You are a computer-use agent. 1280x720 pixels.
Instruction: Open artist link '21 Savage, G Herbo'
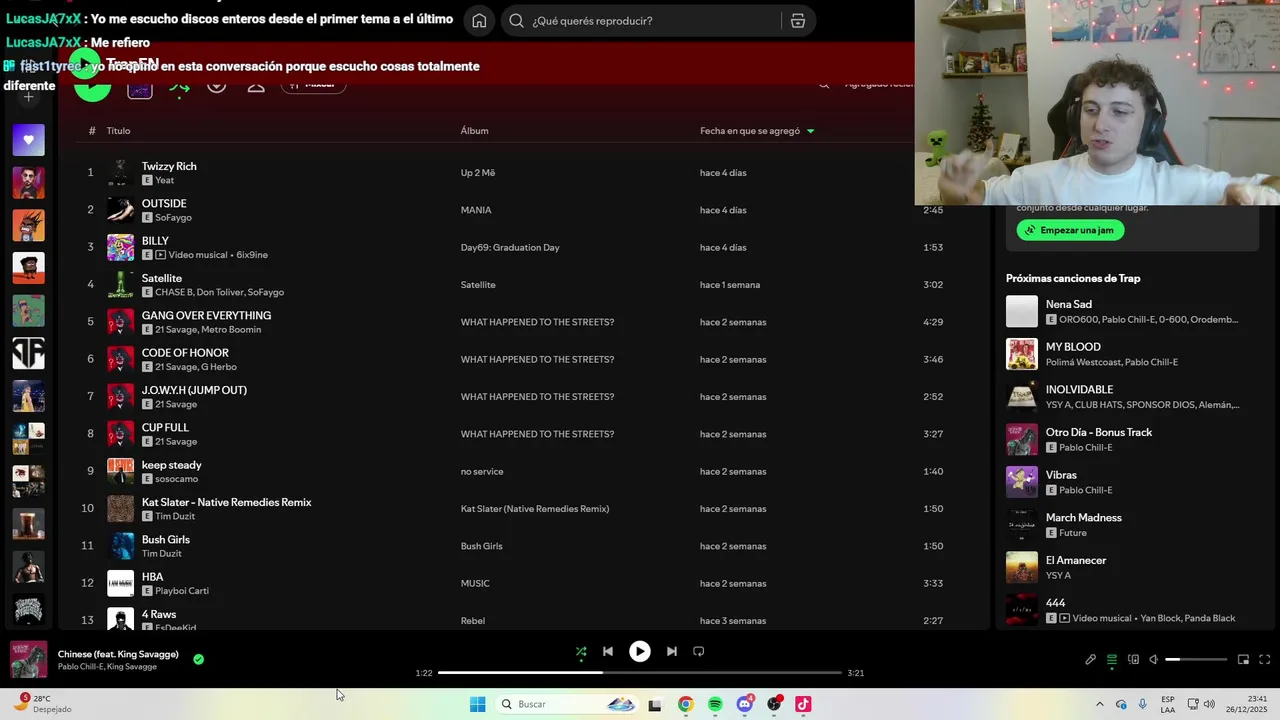[196, 367]
